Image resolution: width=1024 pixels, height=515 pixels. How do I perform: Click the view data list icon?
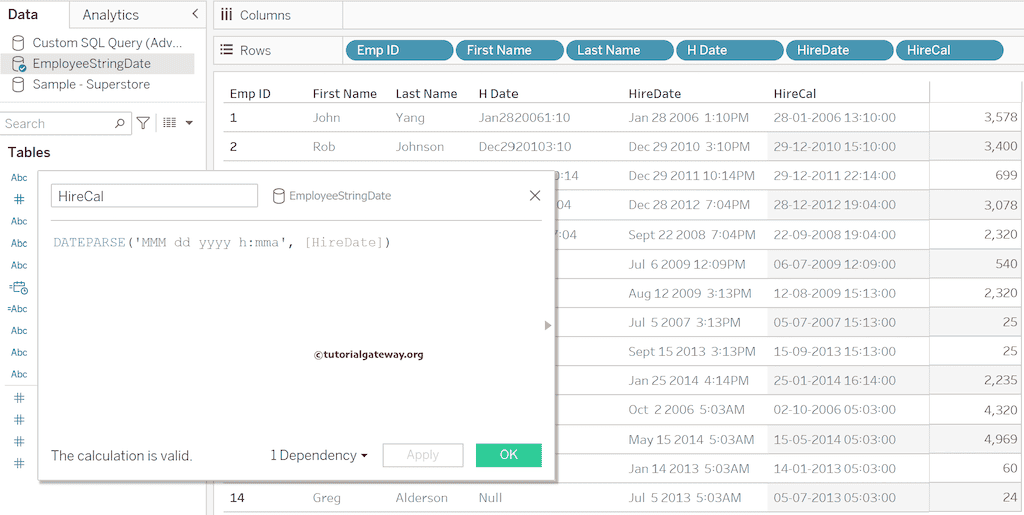[x=170, y=123]
